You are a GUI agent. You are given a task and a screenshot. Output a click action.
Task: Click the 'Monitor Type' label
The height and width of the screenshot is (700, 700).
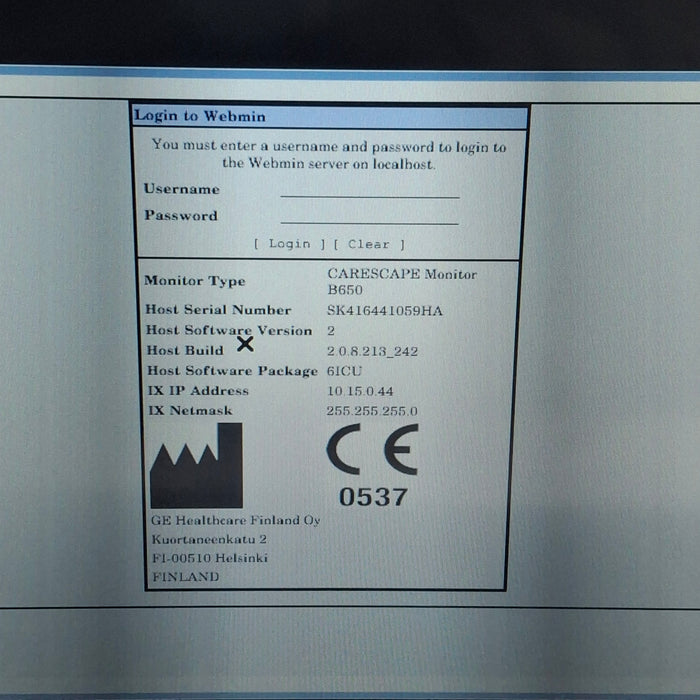[x=195, y=281]
